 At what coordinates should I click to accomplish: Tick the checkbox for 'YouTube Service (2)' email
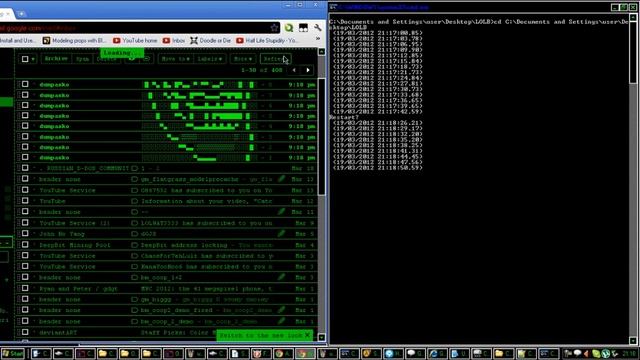(x=25, y=222)
